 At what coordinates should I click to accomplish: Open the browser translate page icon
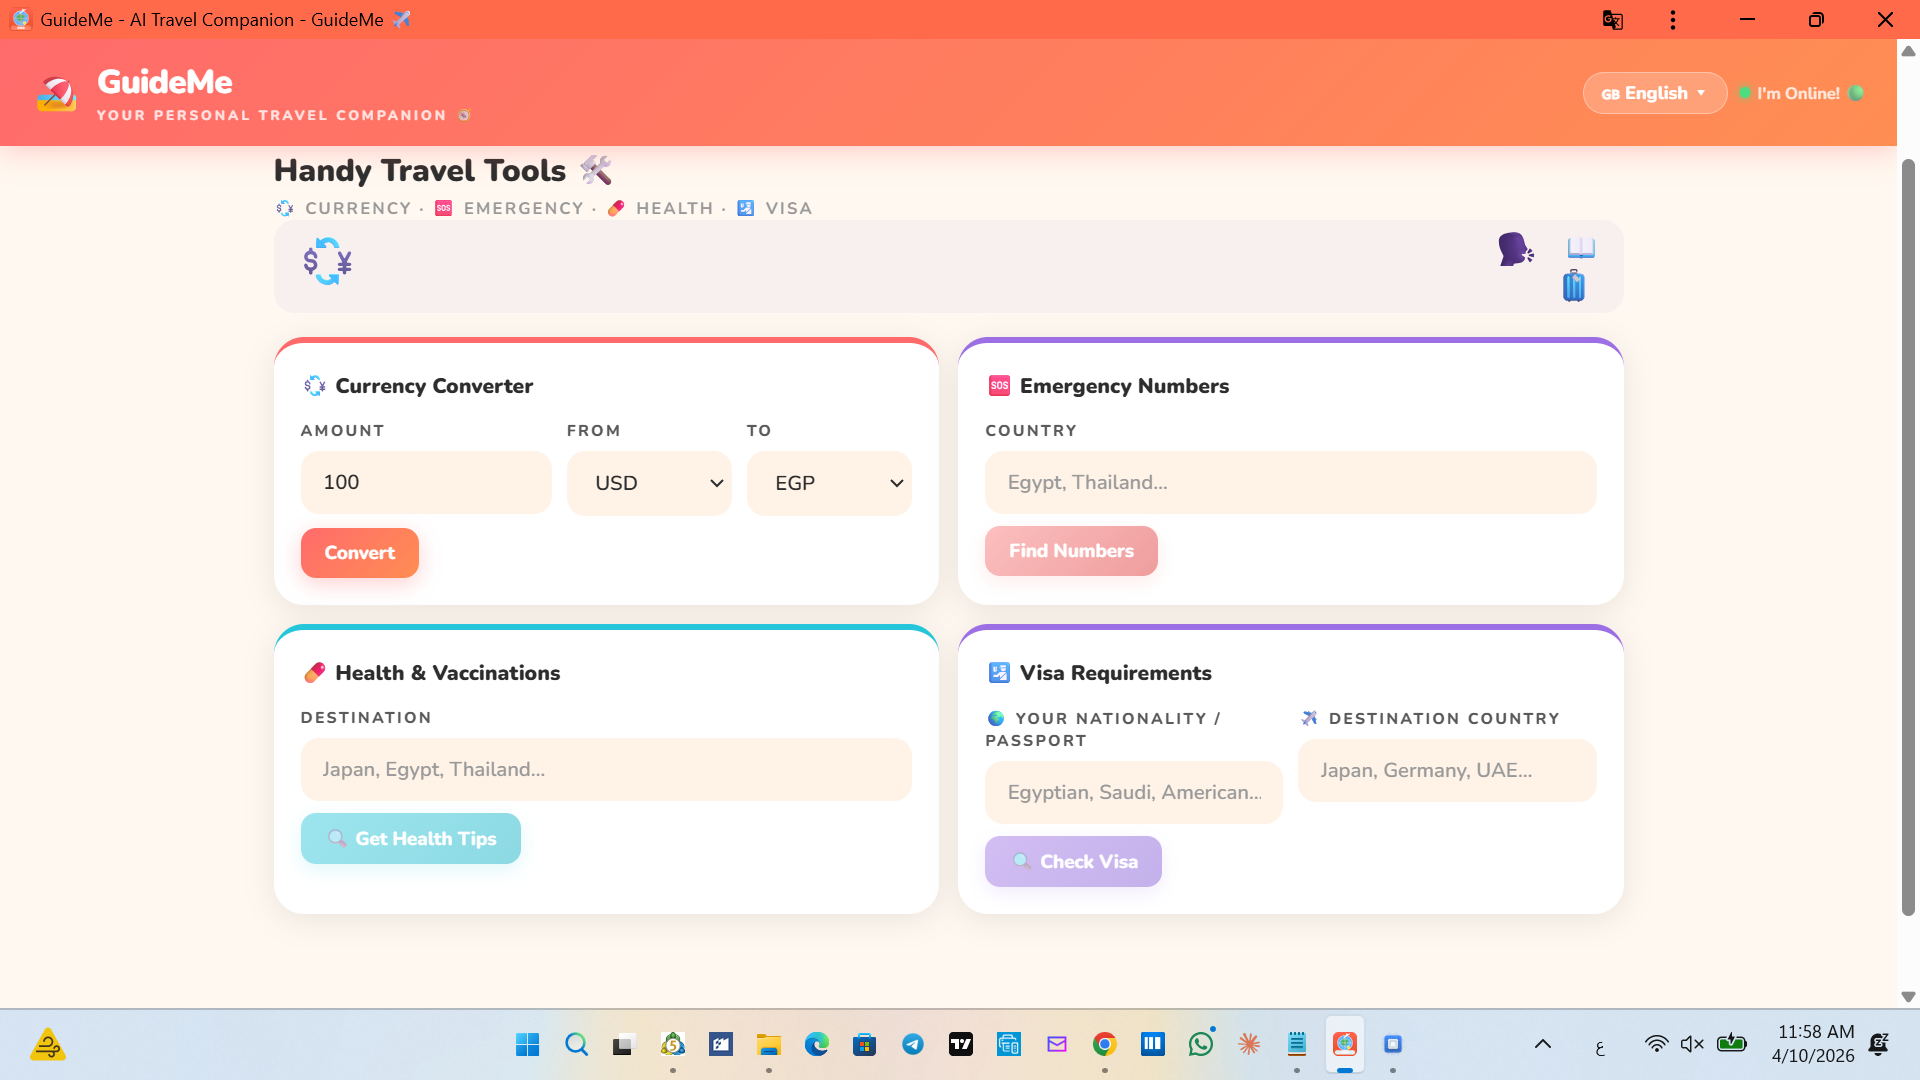(1612, 20)
